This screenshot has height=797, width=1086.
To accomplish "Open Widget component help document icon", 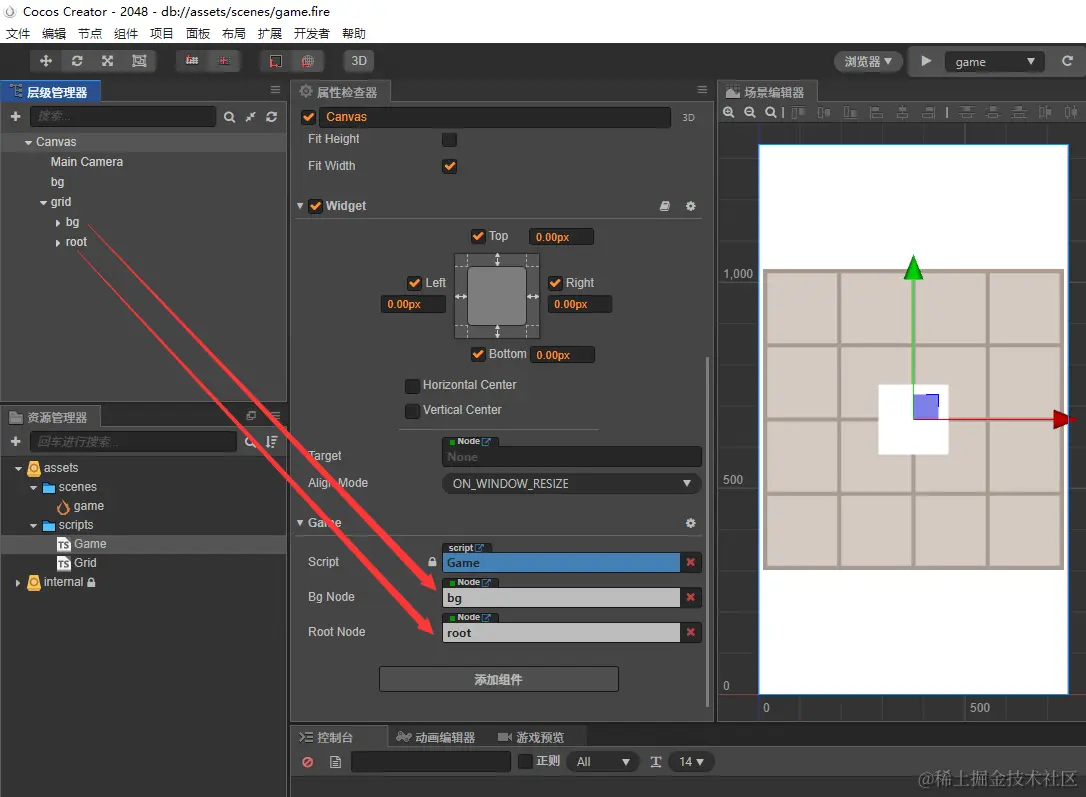I will pos(665,206).
